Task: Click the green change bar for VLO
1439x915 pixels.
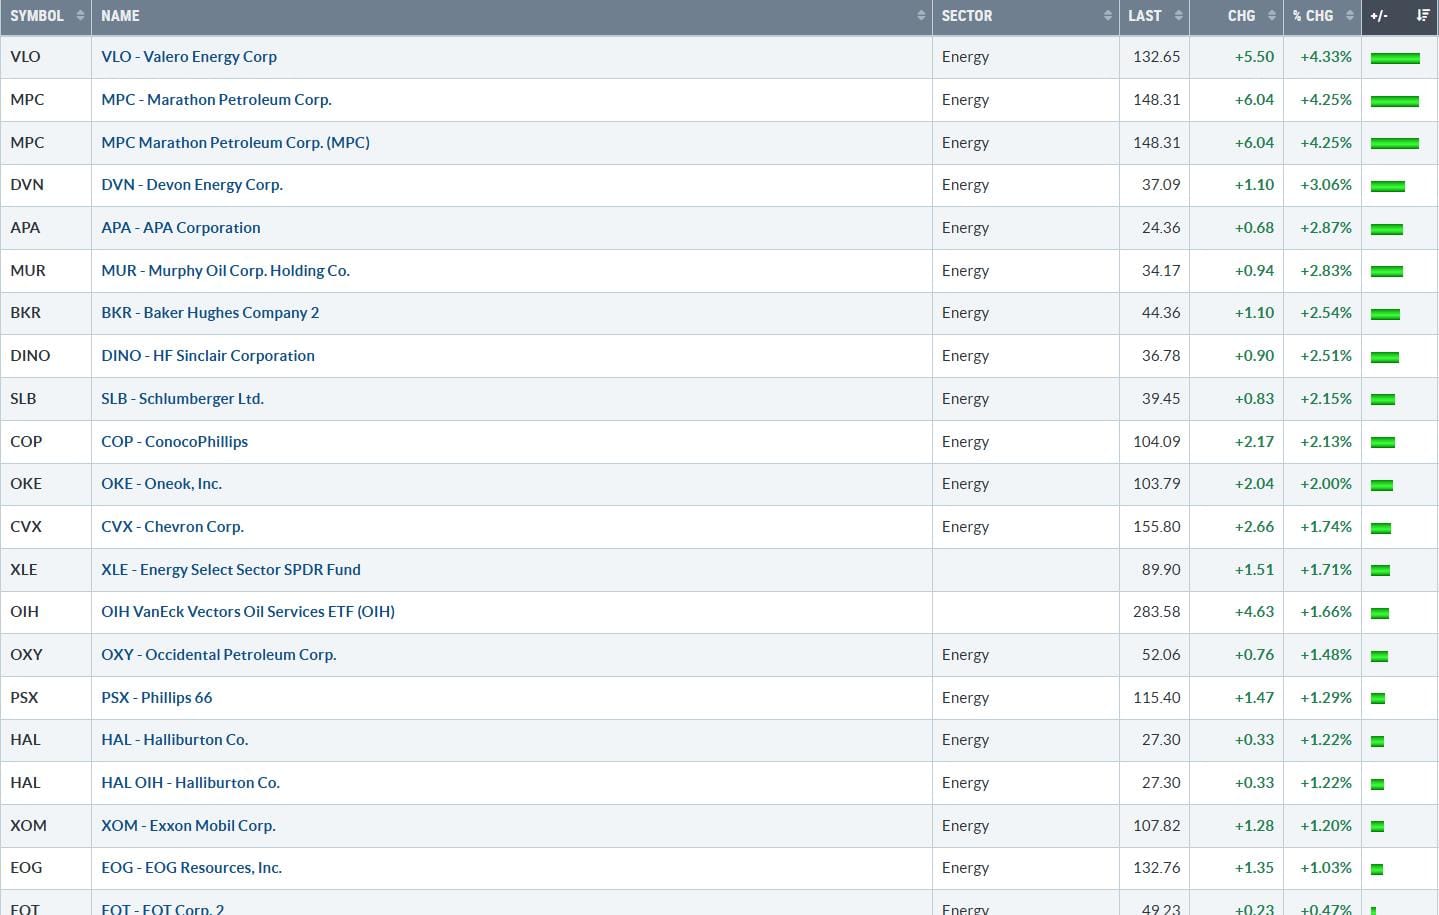Action: tap(1395, 58)
